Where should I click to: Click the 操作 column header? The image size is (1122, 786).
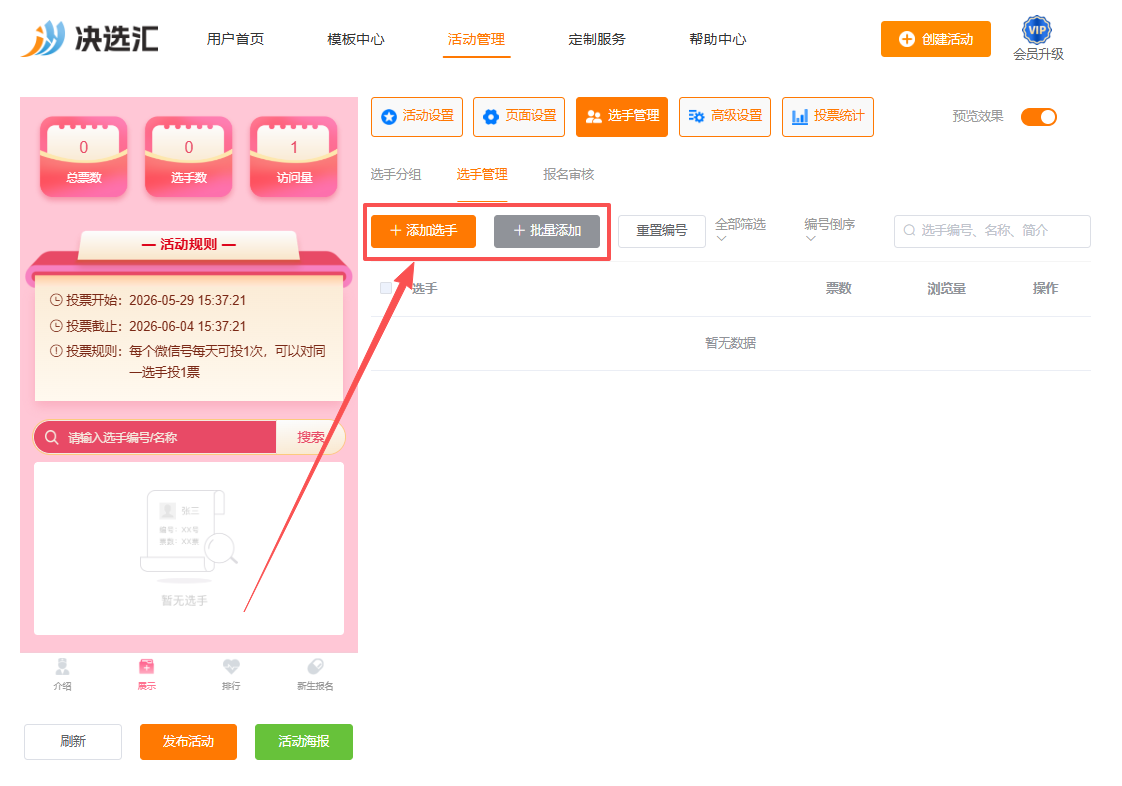(x=1045, y=288)
